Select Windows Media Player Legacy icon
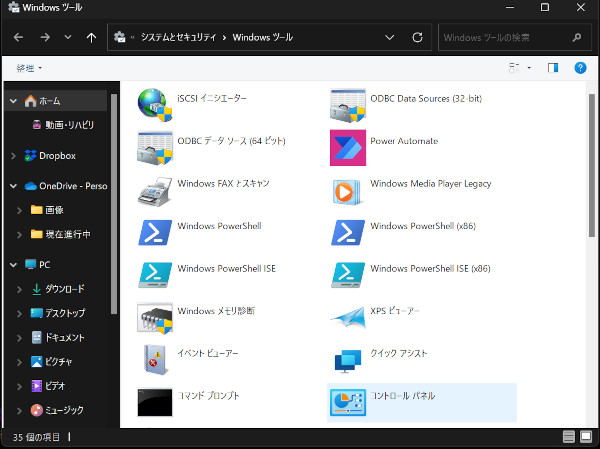 [x=347, y=191]
